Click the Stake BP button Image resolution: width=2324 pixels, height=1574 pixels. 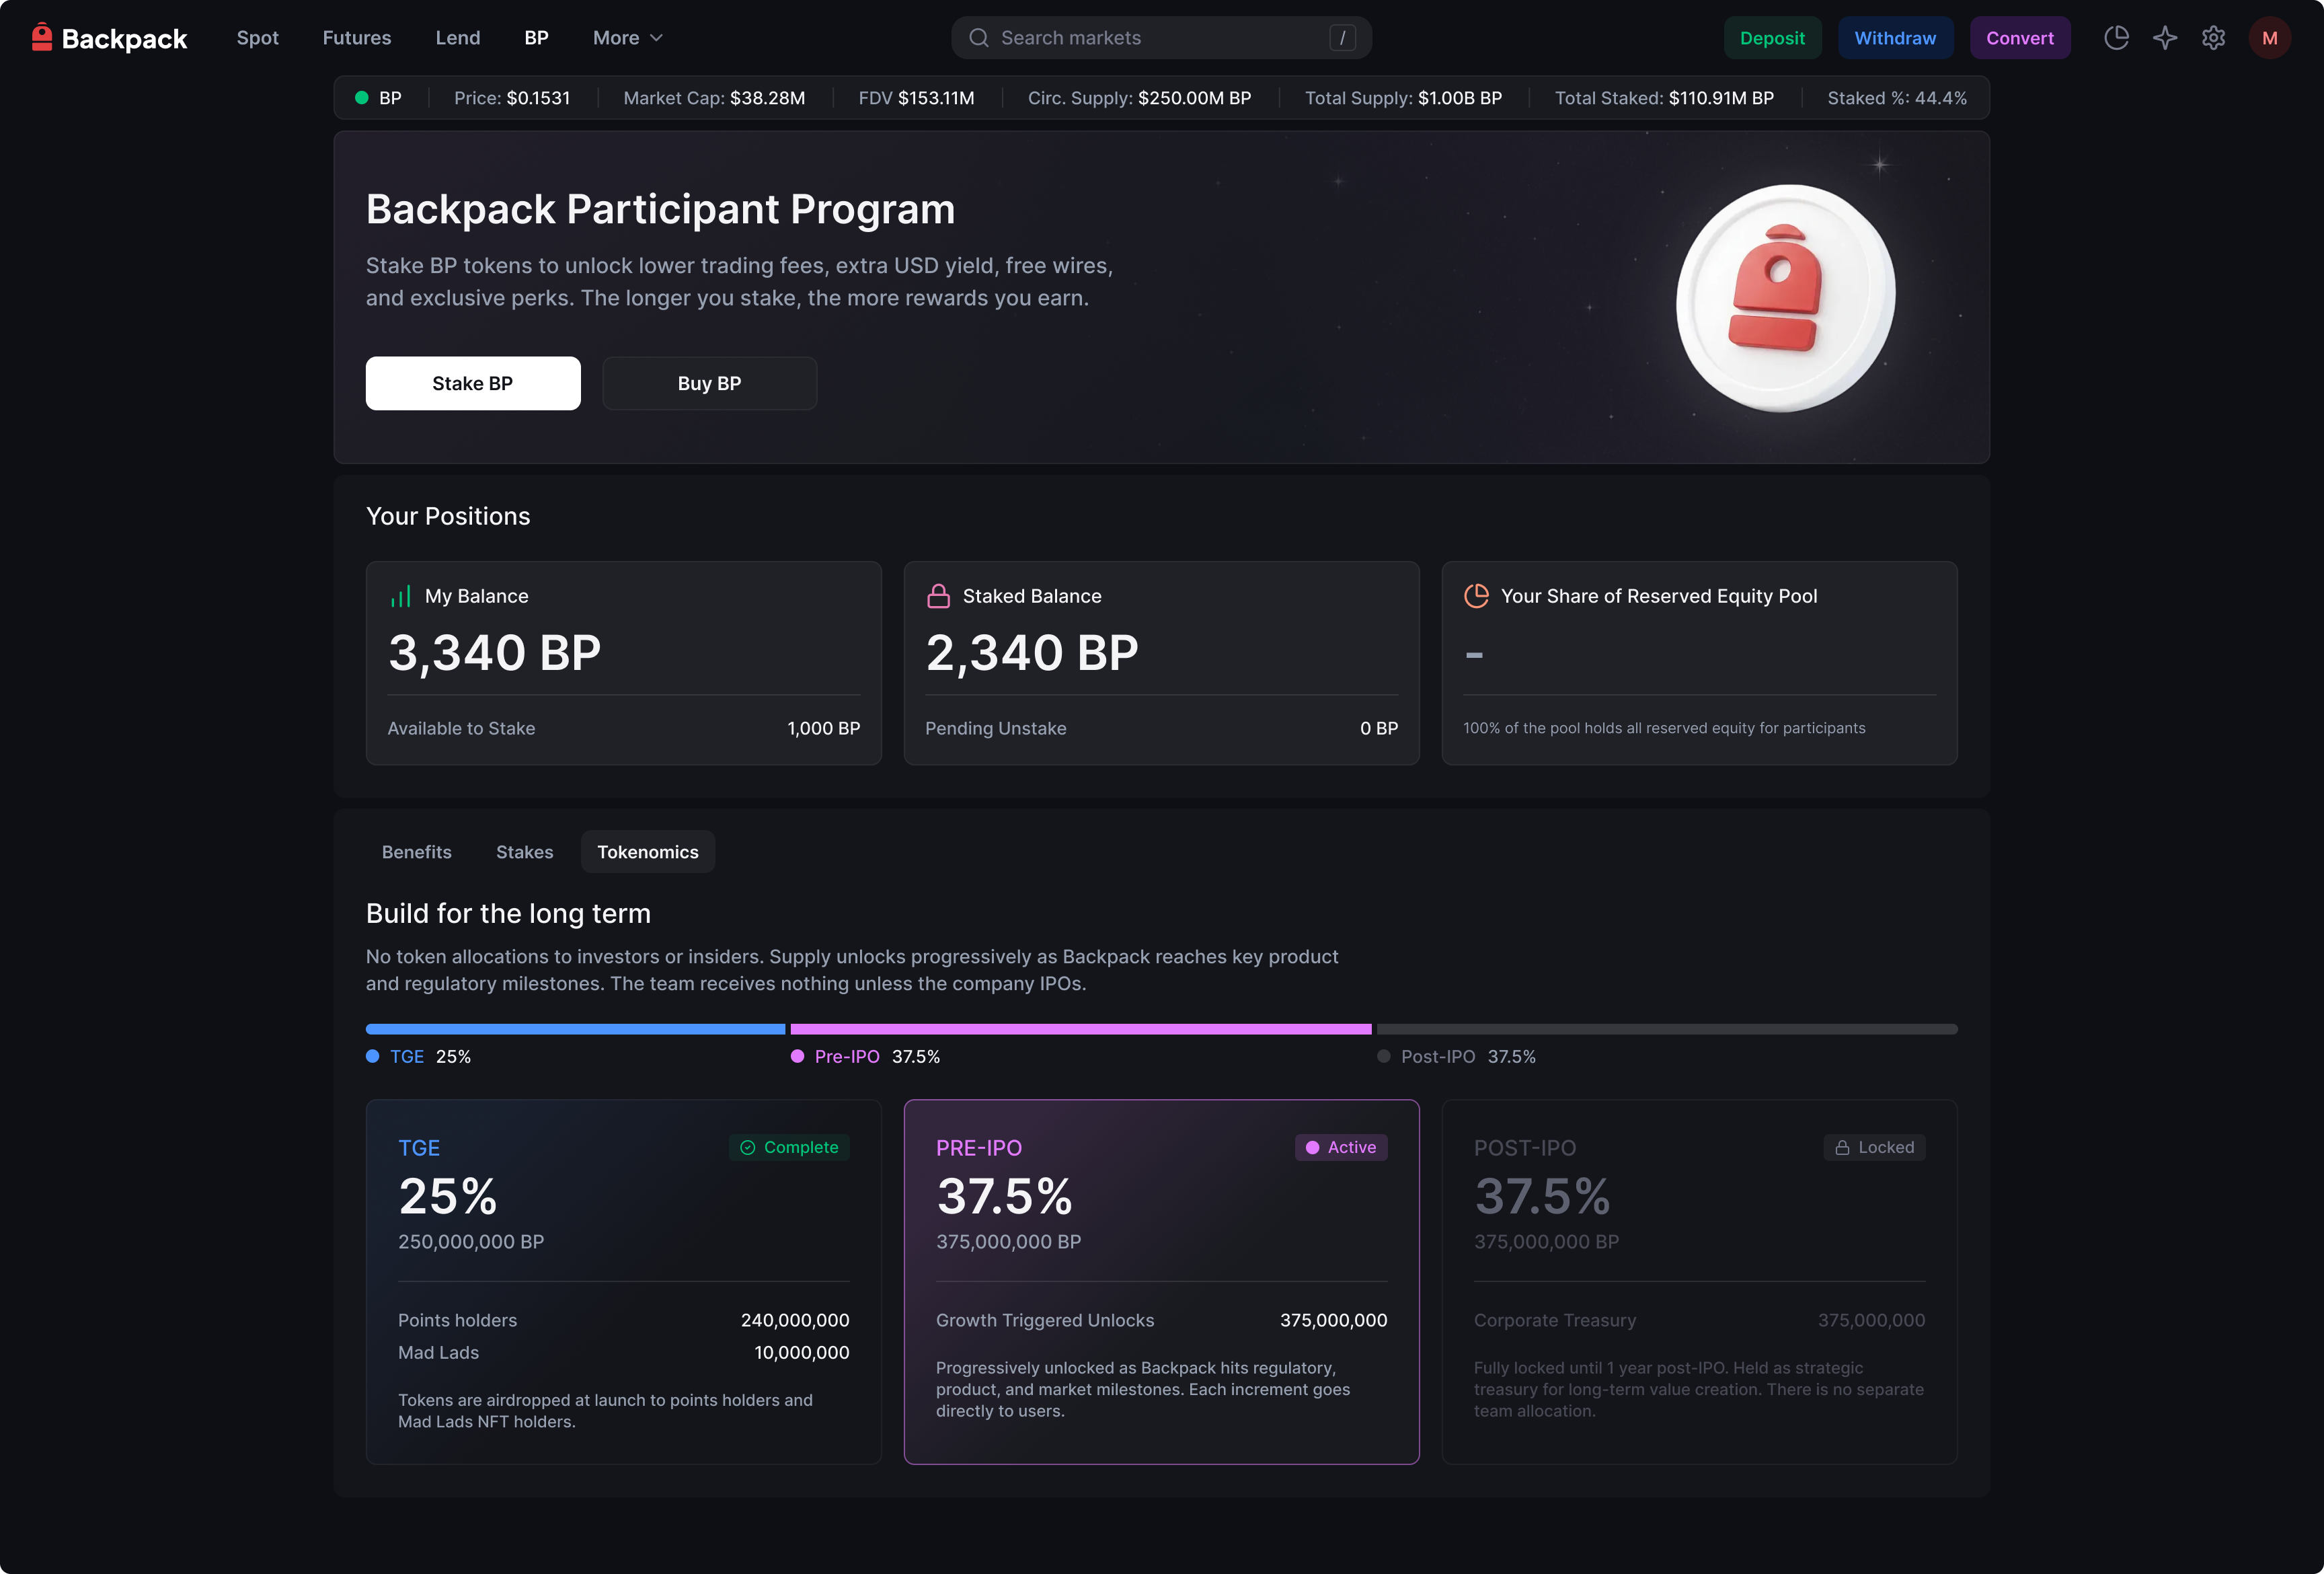tap(473, 383)
